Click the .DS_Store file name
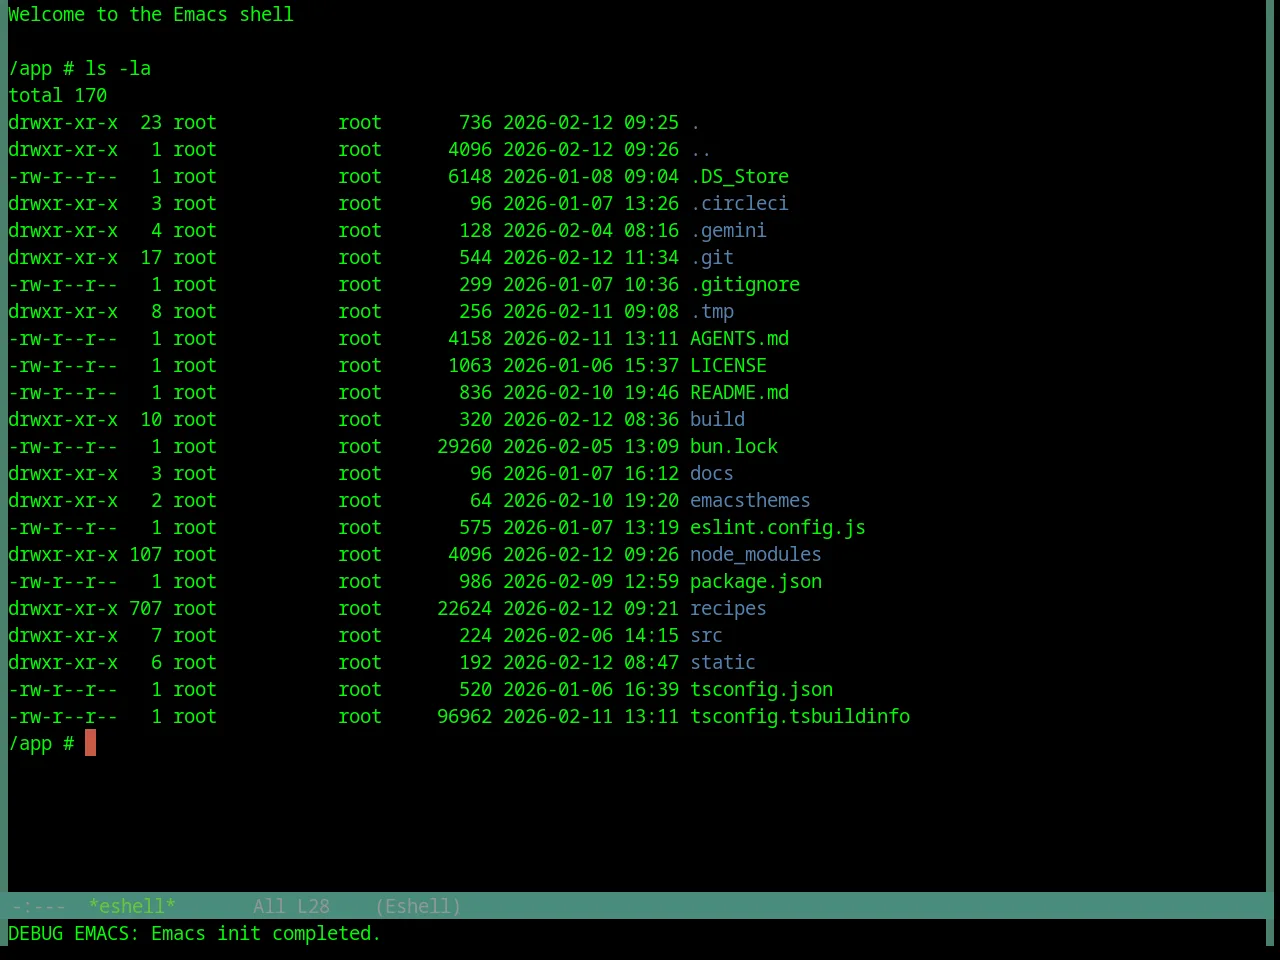This screenshot has height=960, width=1280. (x=739, y=176)
